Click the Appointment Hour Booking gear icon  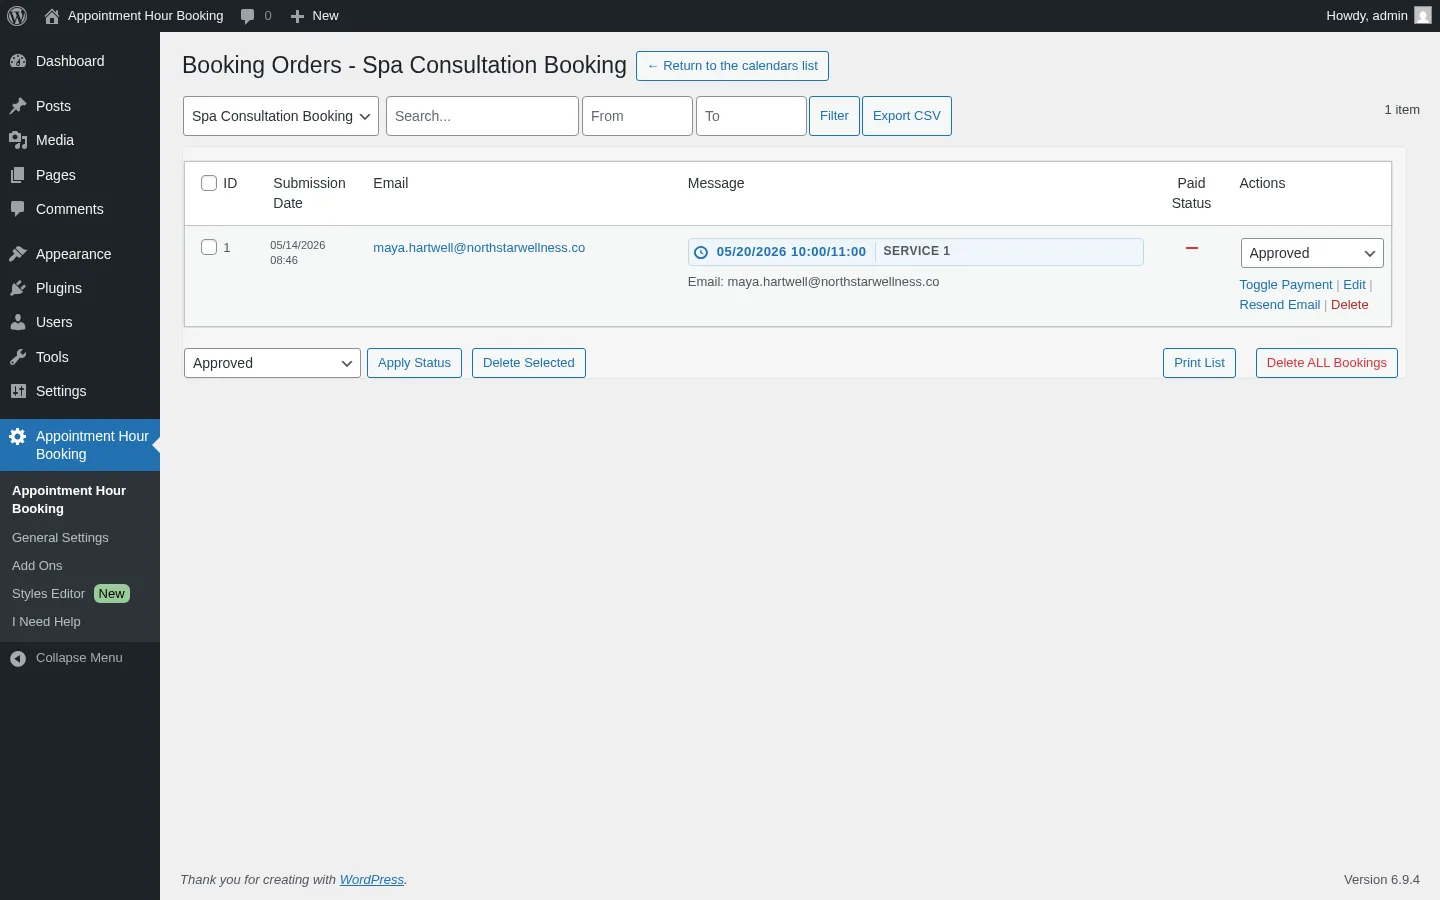pos(18,436)
